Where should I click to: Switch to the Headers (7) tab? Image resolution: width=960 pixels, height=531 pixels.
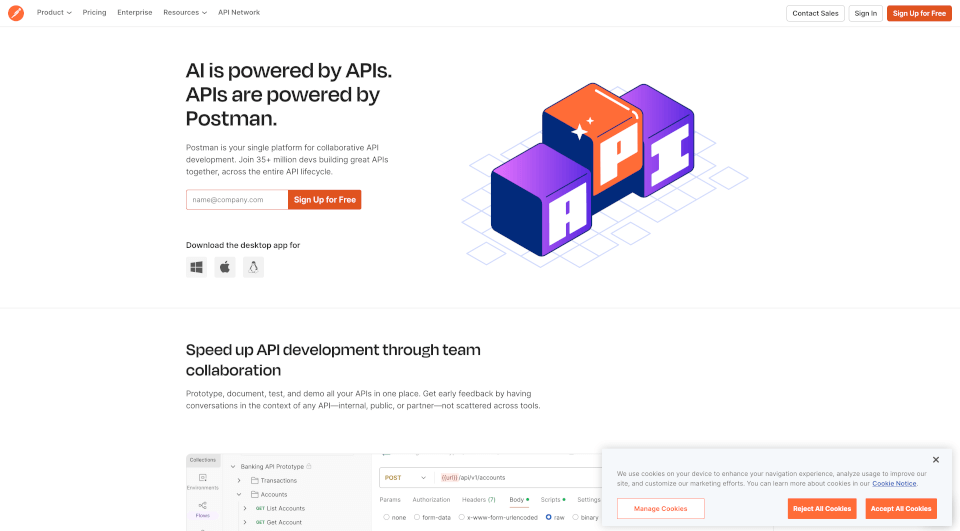[x=479, y=500]
